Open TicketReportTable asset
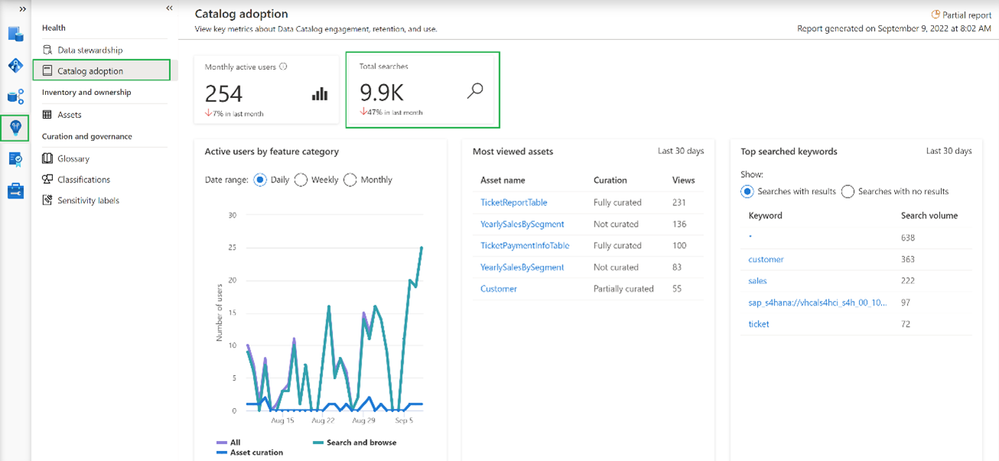 click(x=514, y=202)
